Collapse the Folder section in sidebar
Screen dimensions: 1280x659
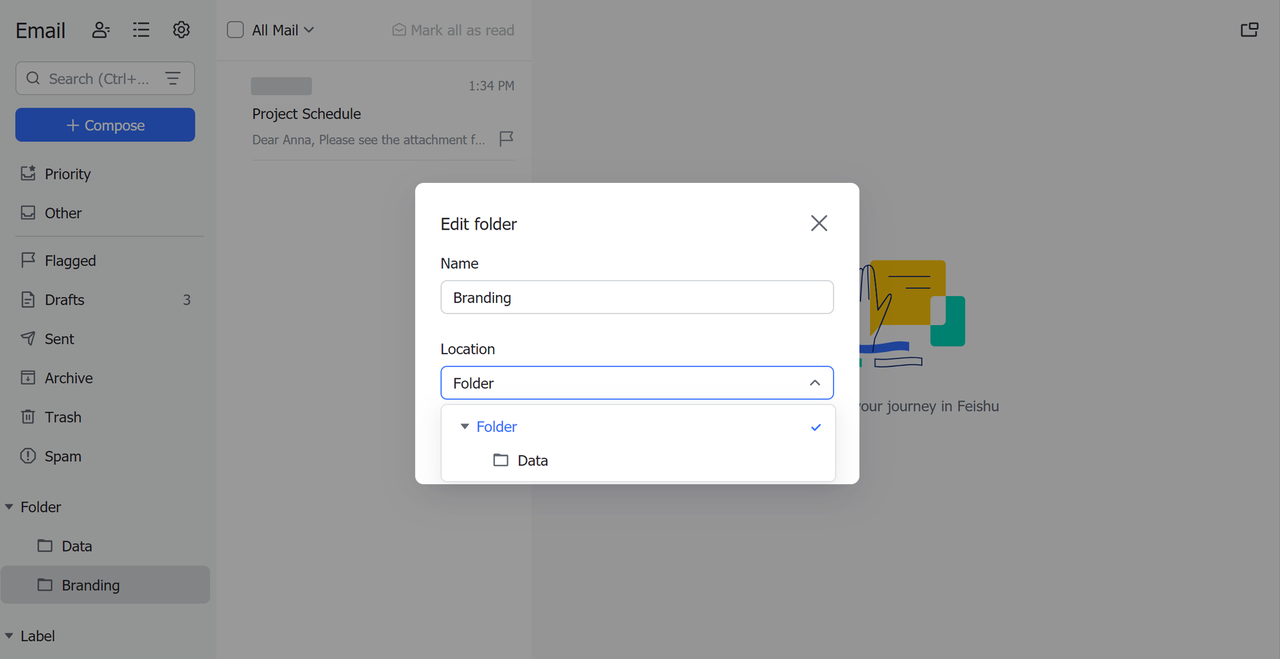[x=10, y=507]
